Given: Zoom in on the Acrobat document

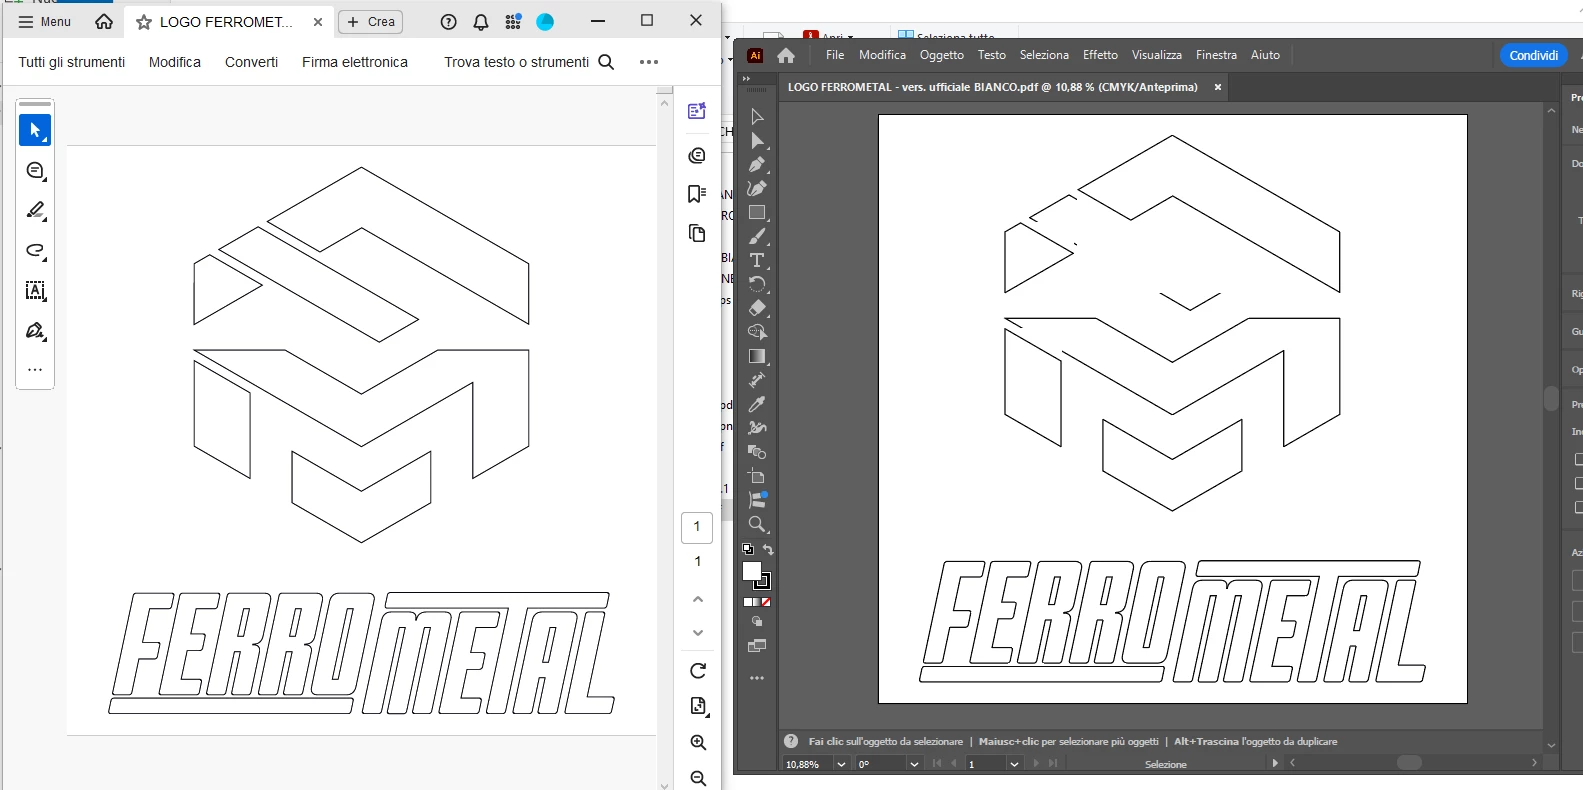Looking at the screenshot, I should pos(698,742).
